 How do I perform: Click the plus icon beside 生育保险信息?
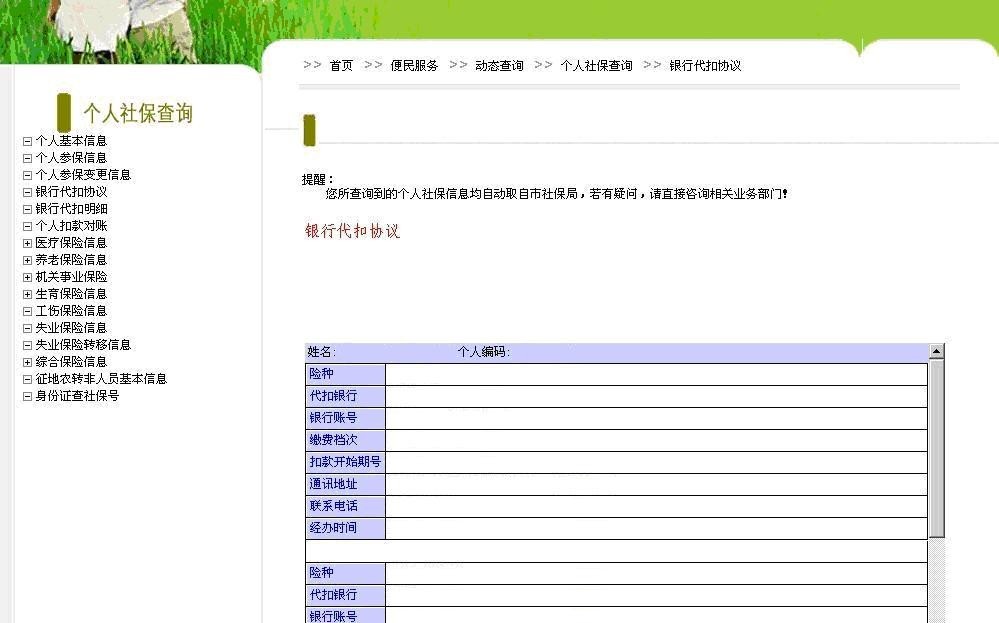[27, 294]
